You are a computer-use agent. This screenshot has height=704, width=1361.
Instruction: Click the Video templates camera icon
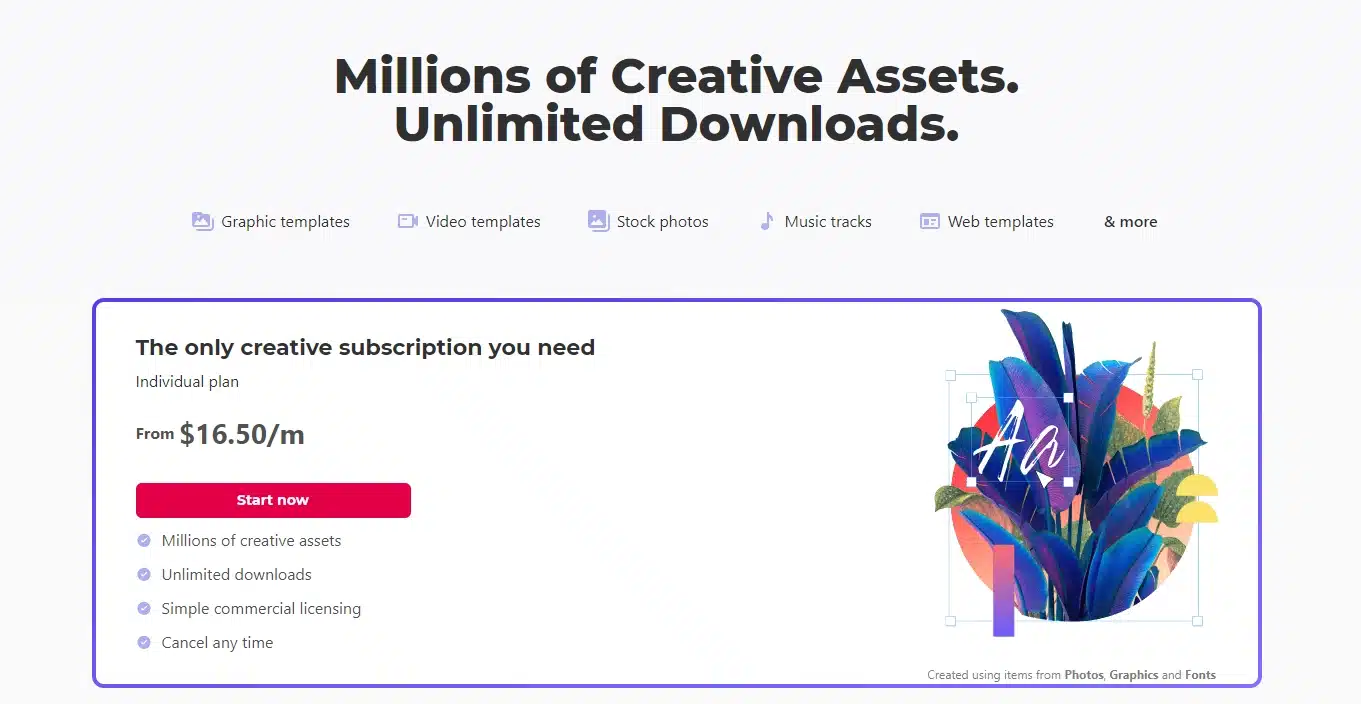[408, 222]
